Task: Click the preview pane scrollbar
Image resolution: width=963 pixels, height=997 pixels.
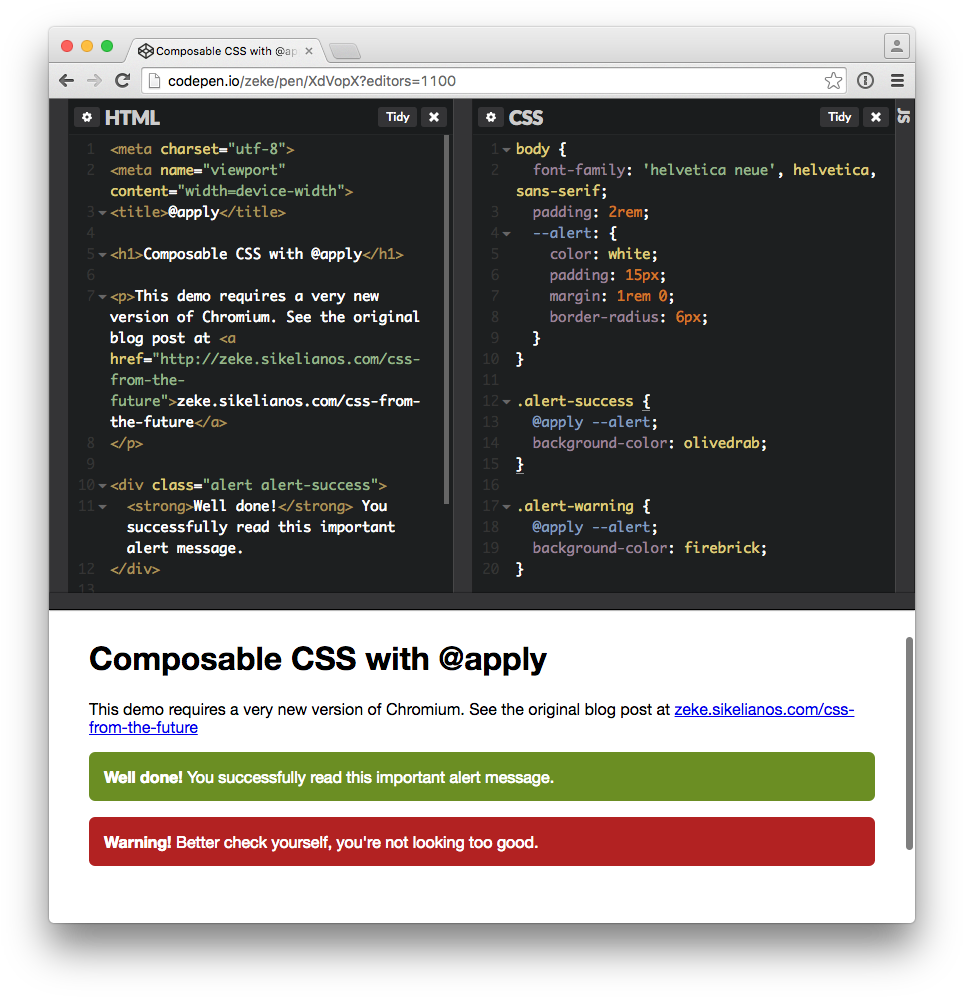Action: coord(908,740)
